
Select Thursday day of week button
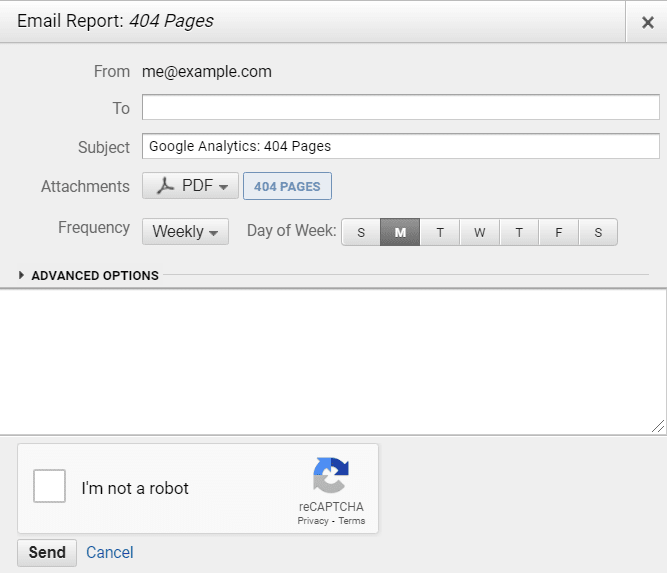pos(519,232)
